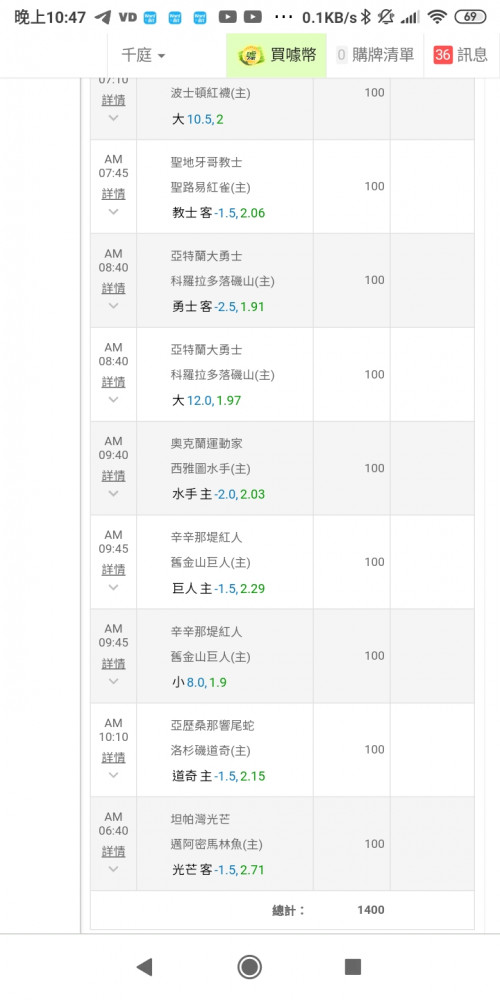The height and width of the screenshot is (1000, 500).
Task: Click the 買噱幣 button
Action: coord(276,55)
